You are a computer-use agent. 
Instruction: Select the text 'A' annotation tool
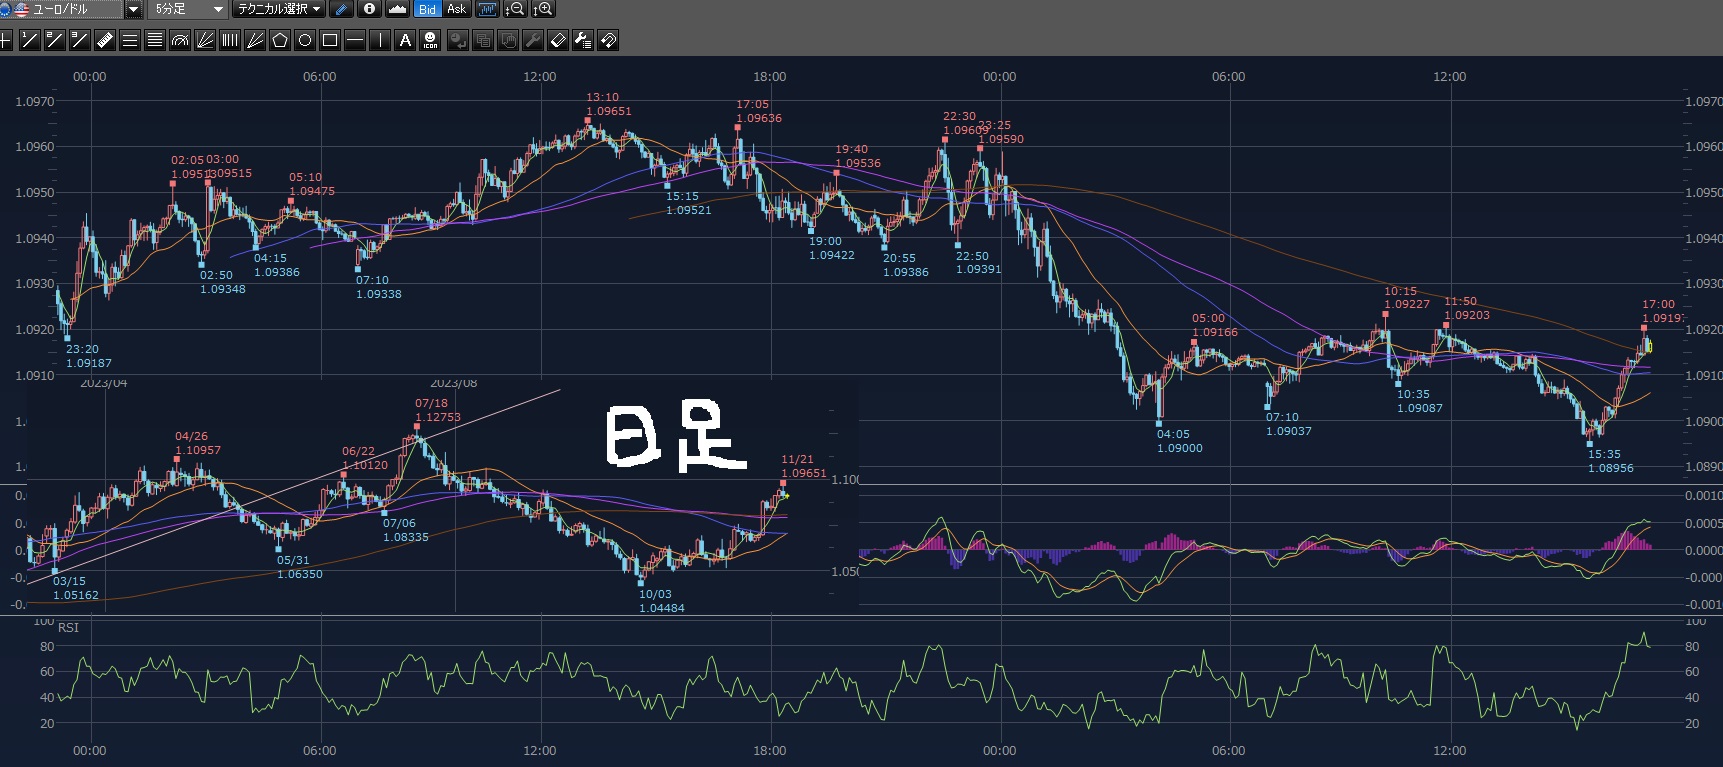[x=405, y=40]
